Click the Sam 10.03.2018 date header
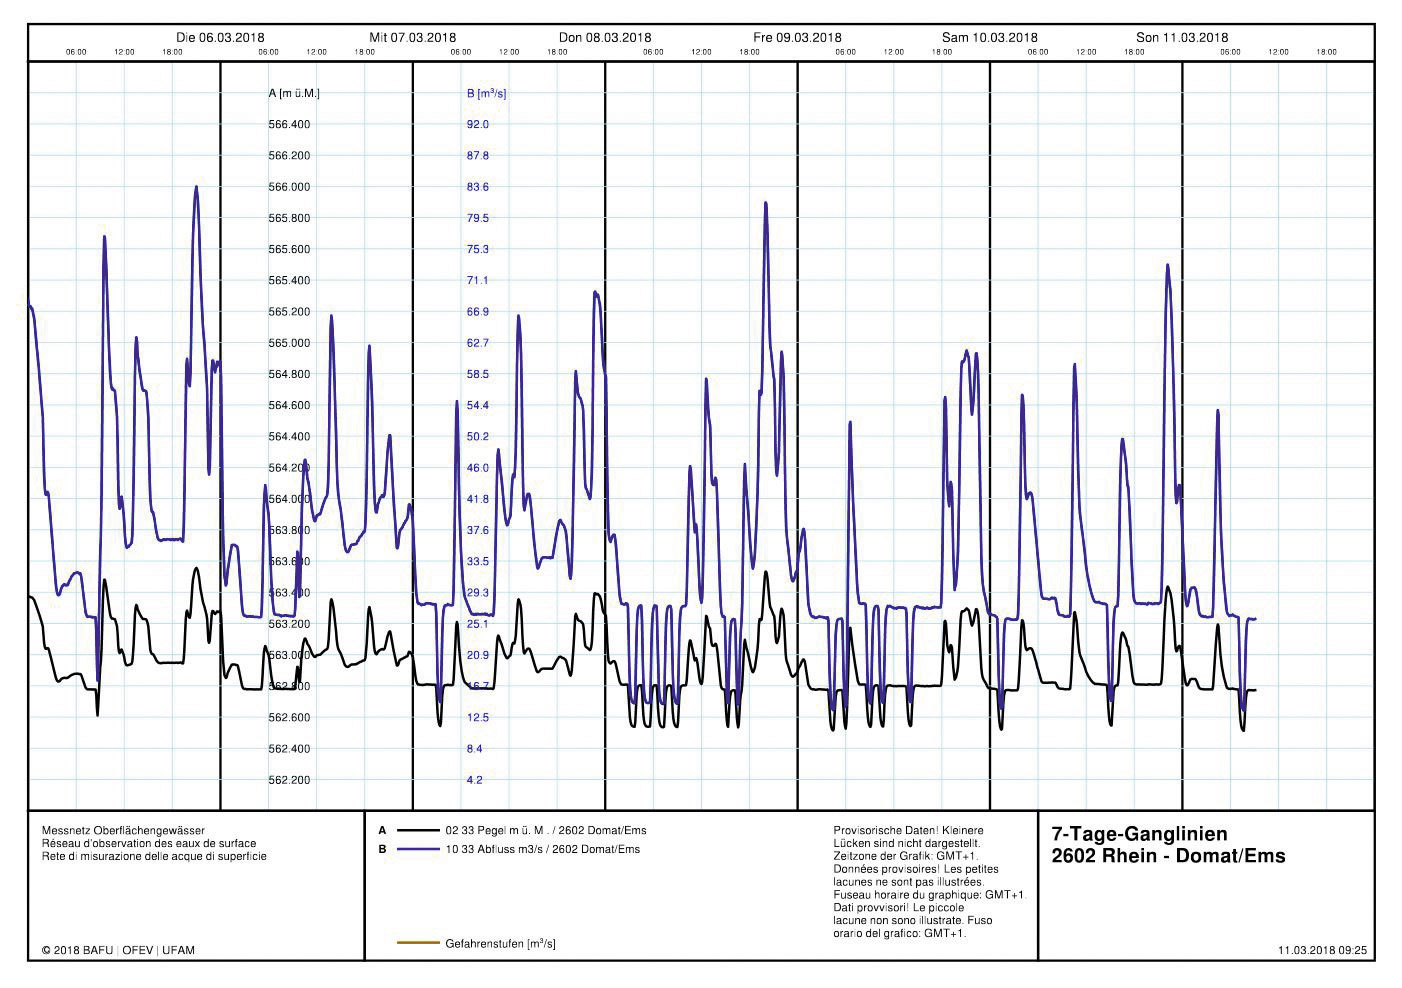This screenshot has height=988, width=1402. [x=989, y=38]
